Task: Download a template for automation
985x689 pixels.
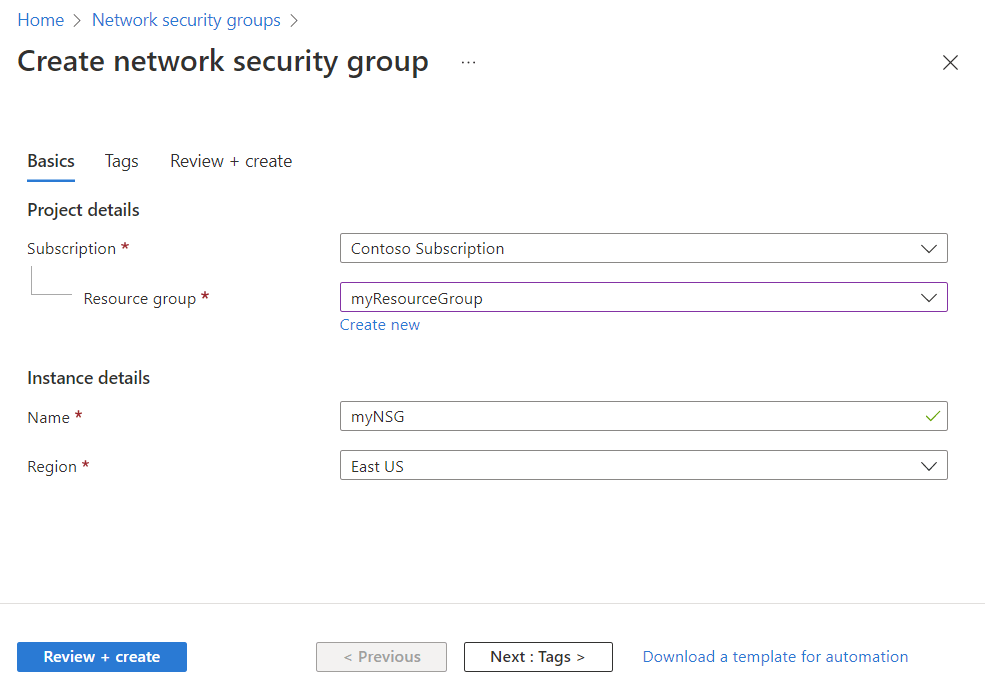Action: coord(775,656)
